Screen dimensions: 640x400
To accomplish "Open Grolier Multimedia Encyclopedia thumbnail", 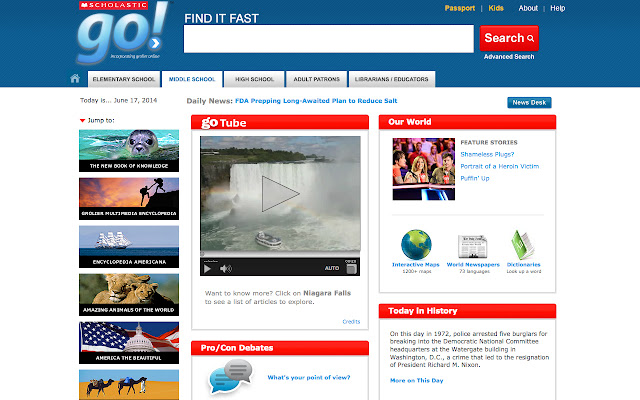I will click(129, 198).
